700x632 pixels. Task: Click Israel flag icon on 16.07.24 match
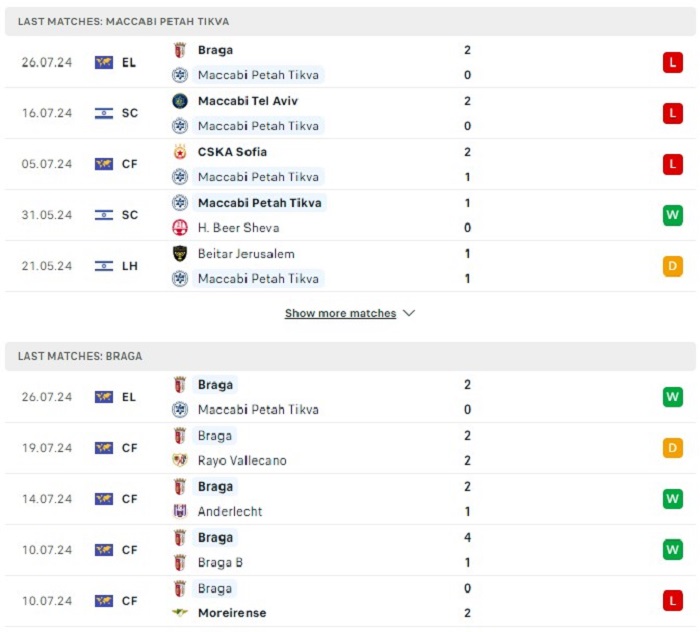click(104, 113)
